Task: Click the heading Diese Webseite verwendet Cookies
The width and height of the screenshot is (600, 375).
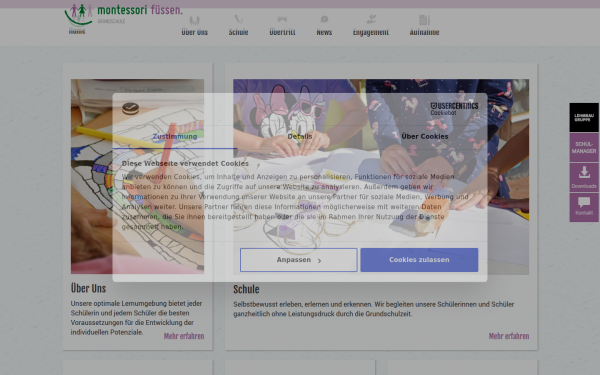Action: pyautogui.click(x=185, y=163)
